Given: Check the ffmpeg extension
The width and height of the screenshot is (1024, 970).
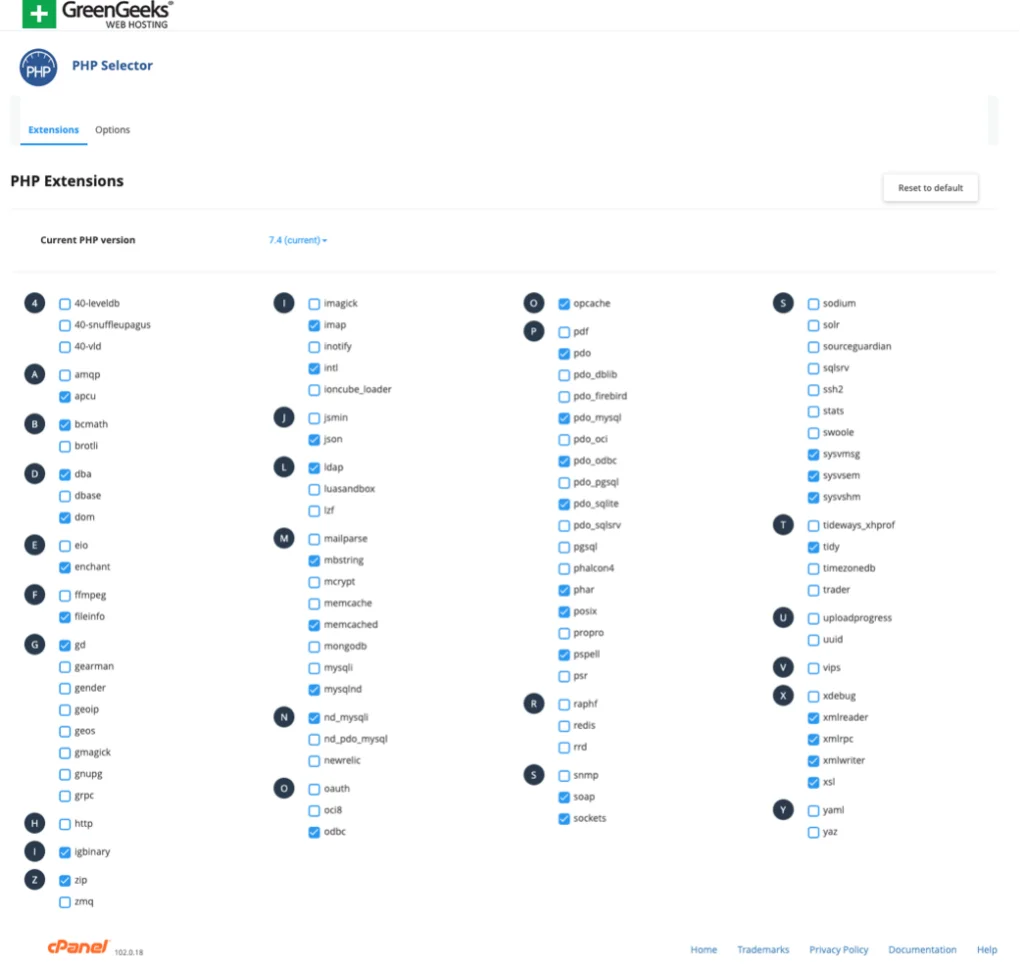Looking at the screenshot, I should pyautogui.click(x=65, y=595).
